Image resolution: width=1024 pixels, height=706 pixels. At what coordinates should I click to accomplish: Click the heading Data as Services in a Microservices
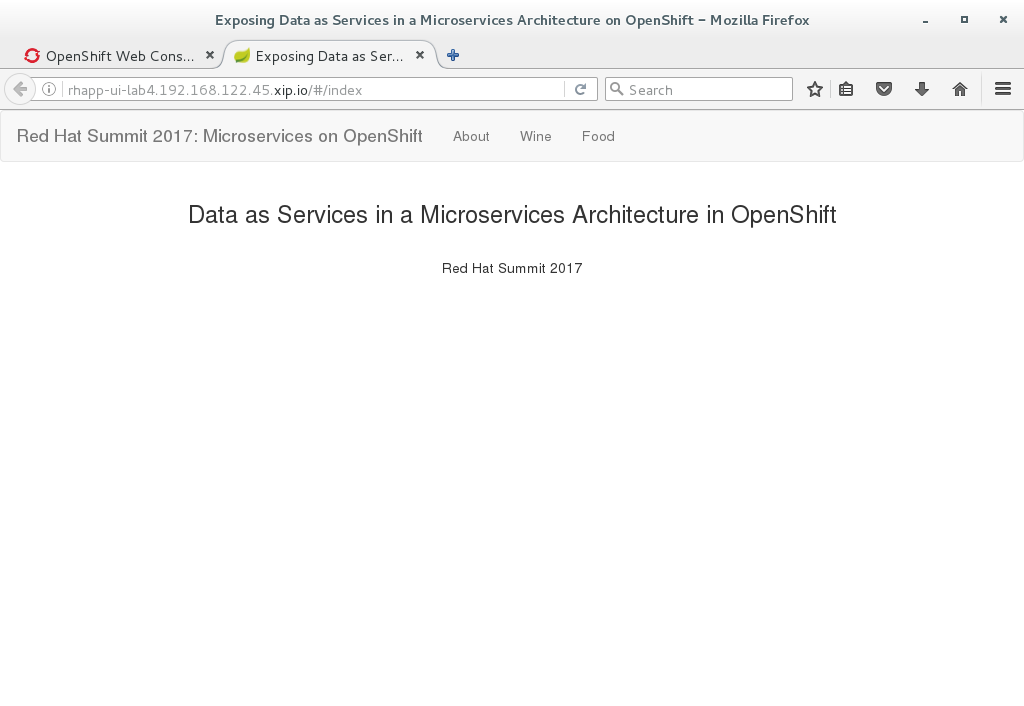pos(512,215)
